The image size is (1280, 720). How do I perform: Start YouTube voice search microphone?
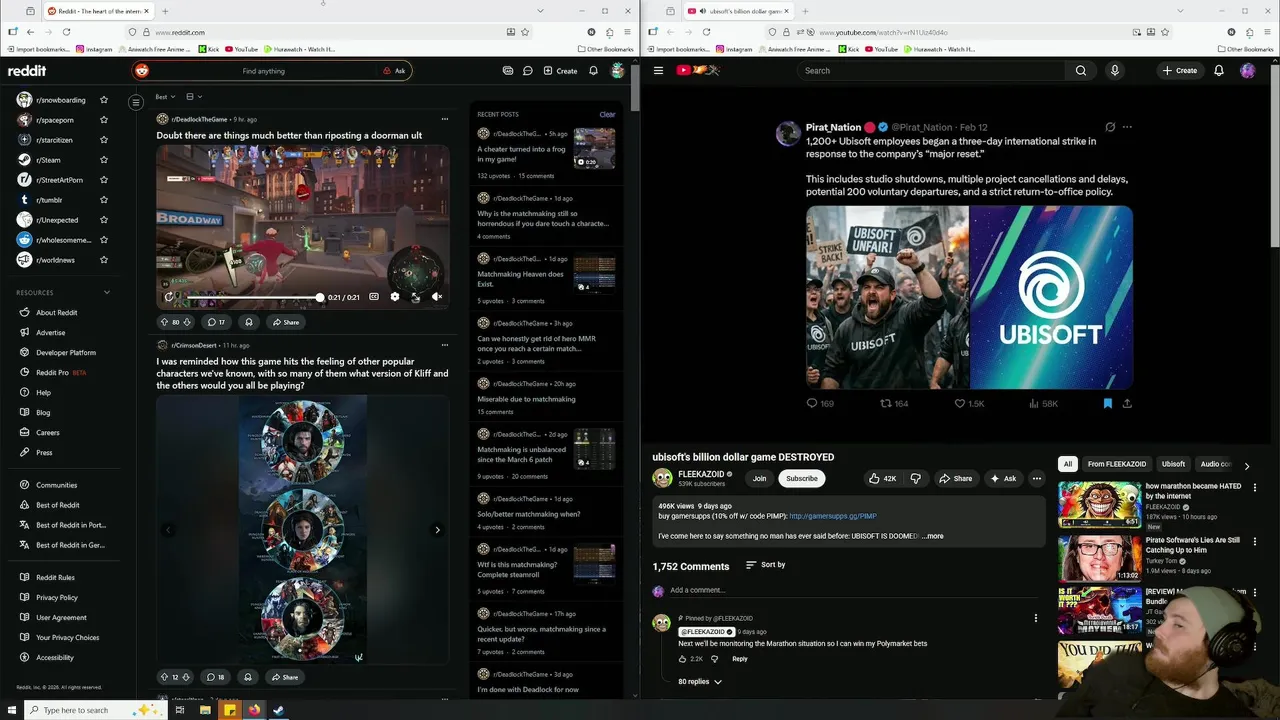(x=1114, y=71)
